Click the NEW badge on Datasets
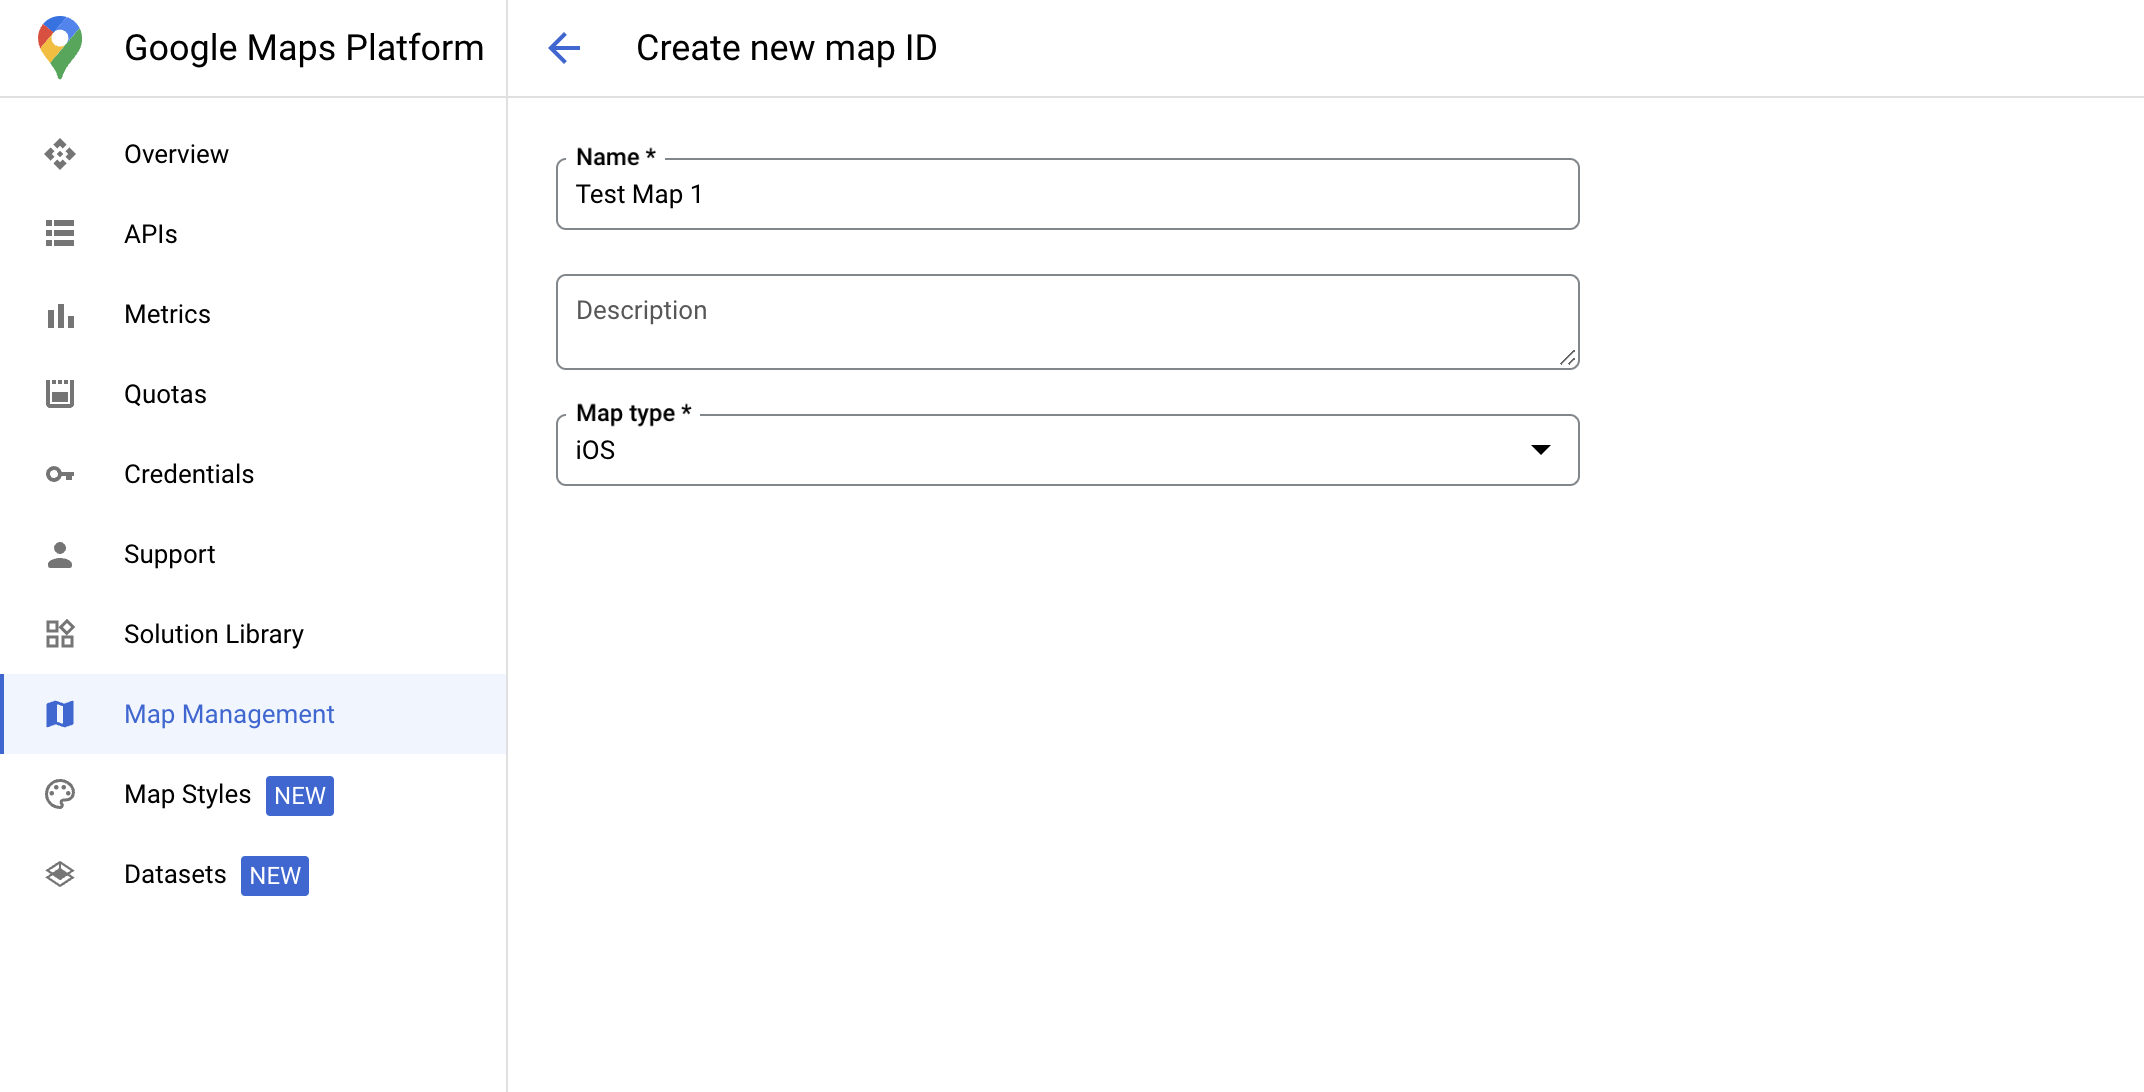The image size is (2144, 1092). (276, 875)
